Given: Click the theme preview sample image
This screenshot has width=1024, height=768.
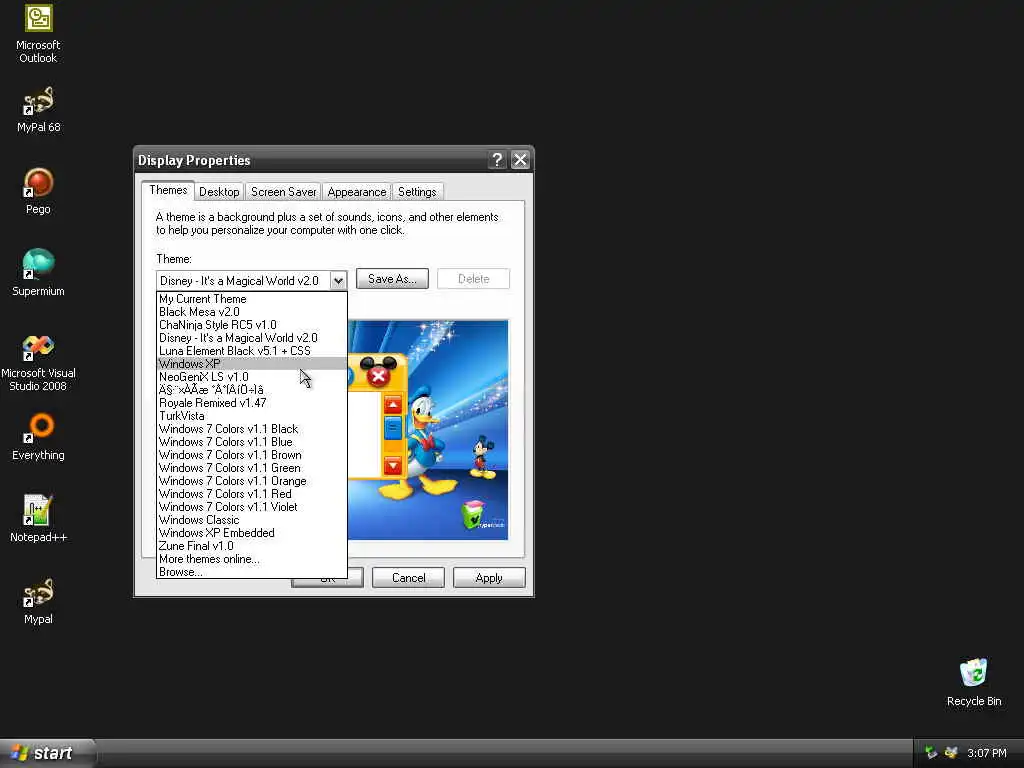Looking at the screenshot, I should [x=428, y=430].
